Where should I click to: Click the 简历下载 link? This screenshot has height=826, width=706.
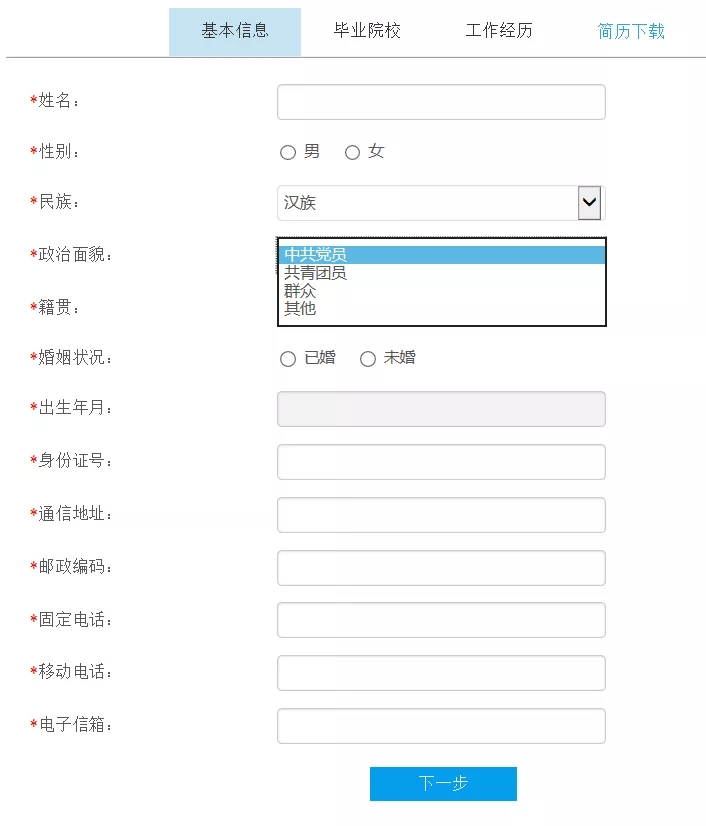[631, 31]
